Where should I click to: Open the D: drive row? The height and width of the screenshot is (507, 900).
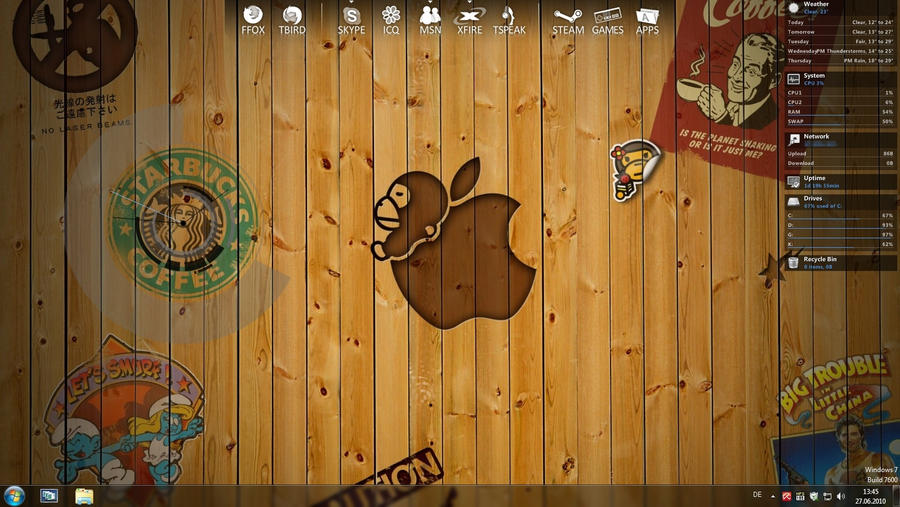click(840, 225)
